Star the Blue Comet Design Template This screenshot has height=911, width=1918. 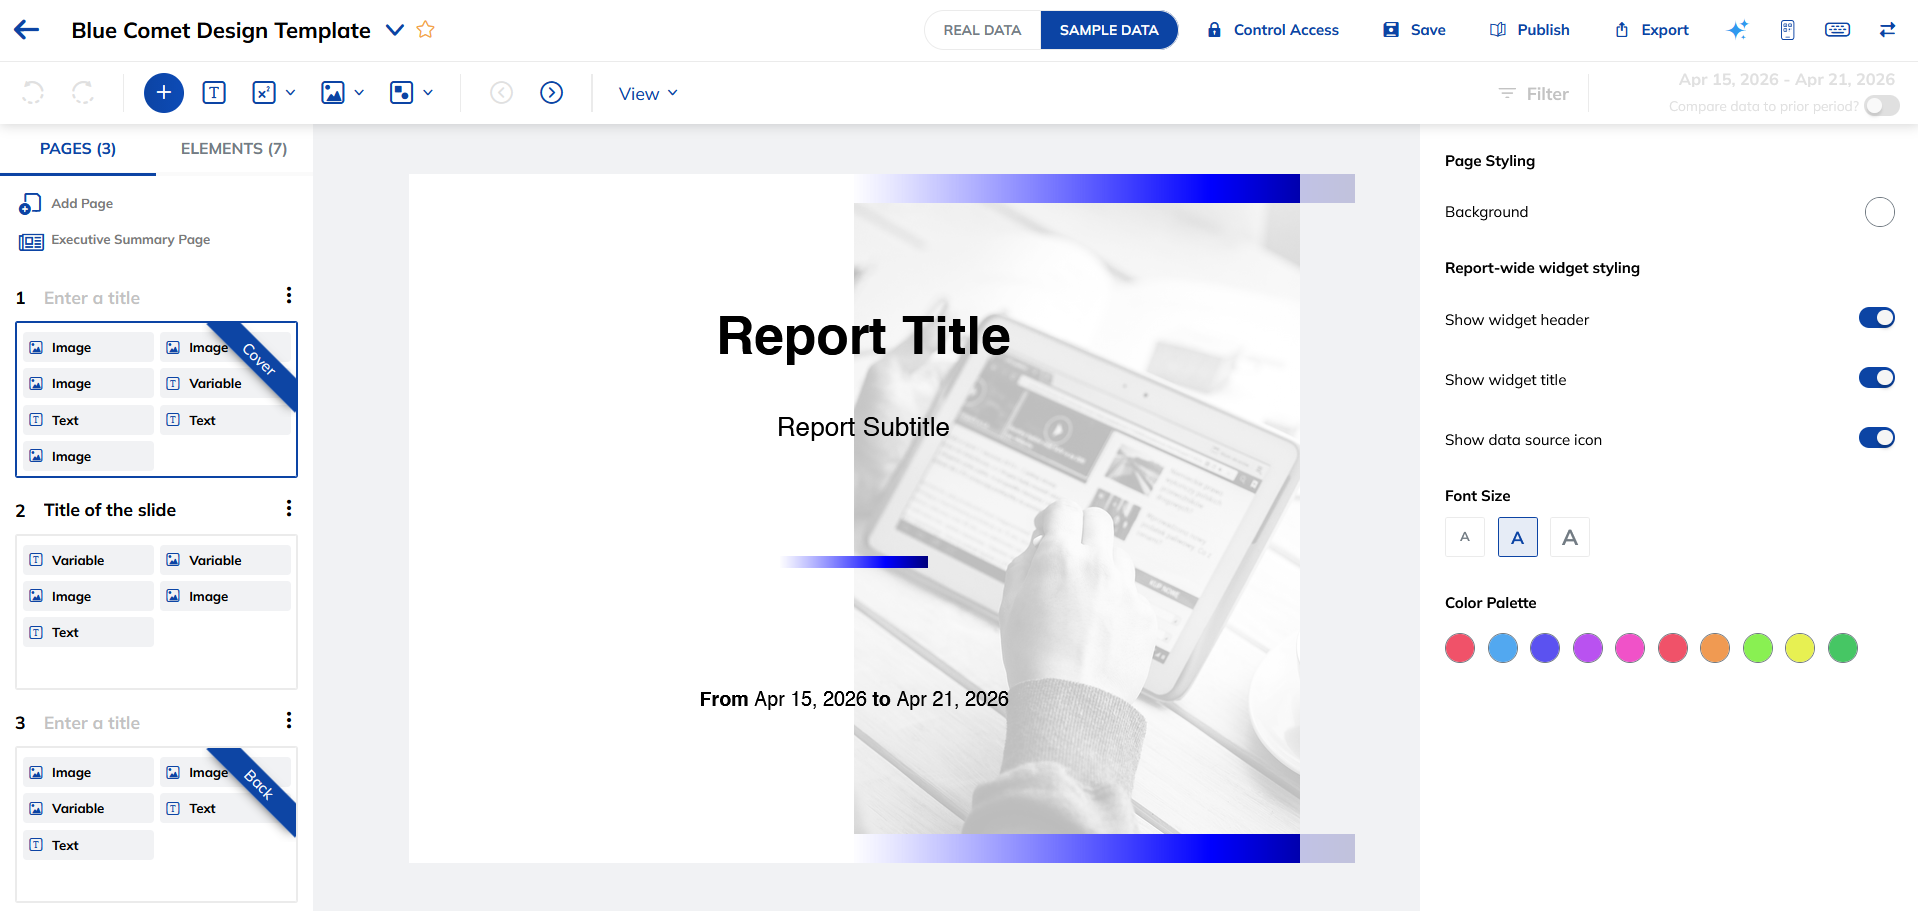[425, 30]
